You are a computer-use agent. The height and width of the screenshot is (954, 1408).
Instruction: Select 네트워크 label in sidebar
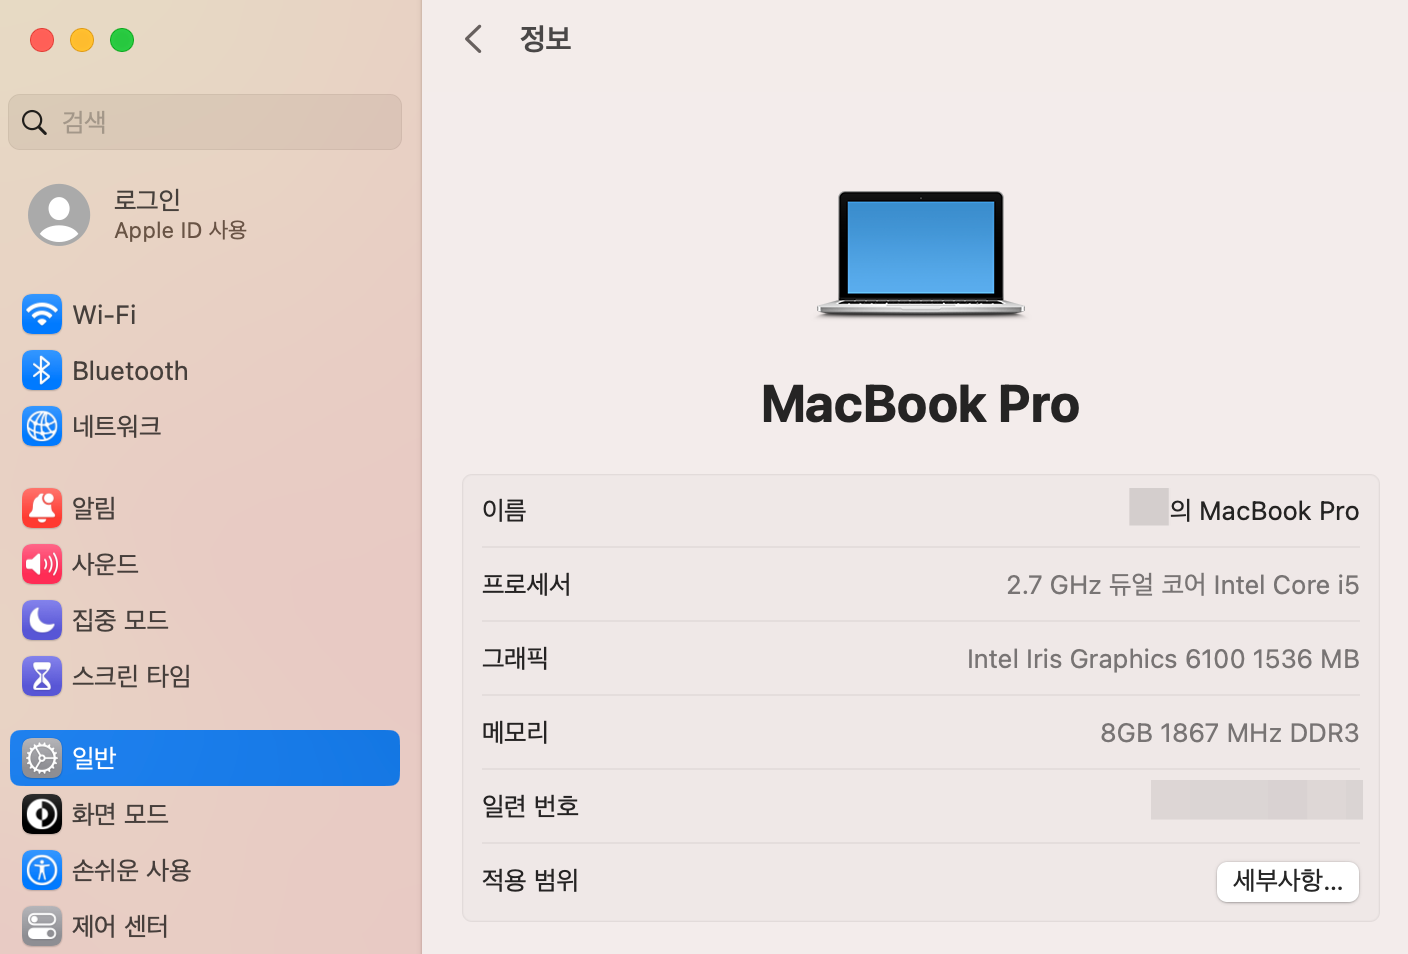(117, 427)
